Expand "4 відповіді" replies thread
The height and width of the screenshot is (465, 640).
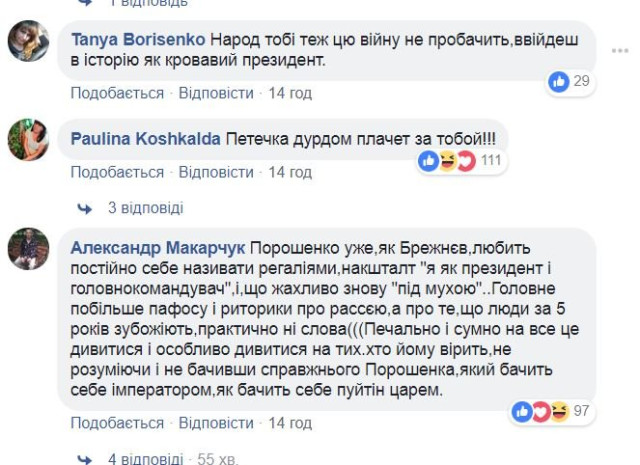[x=145, y=458]
